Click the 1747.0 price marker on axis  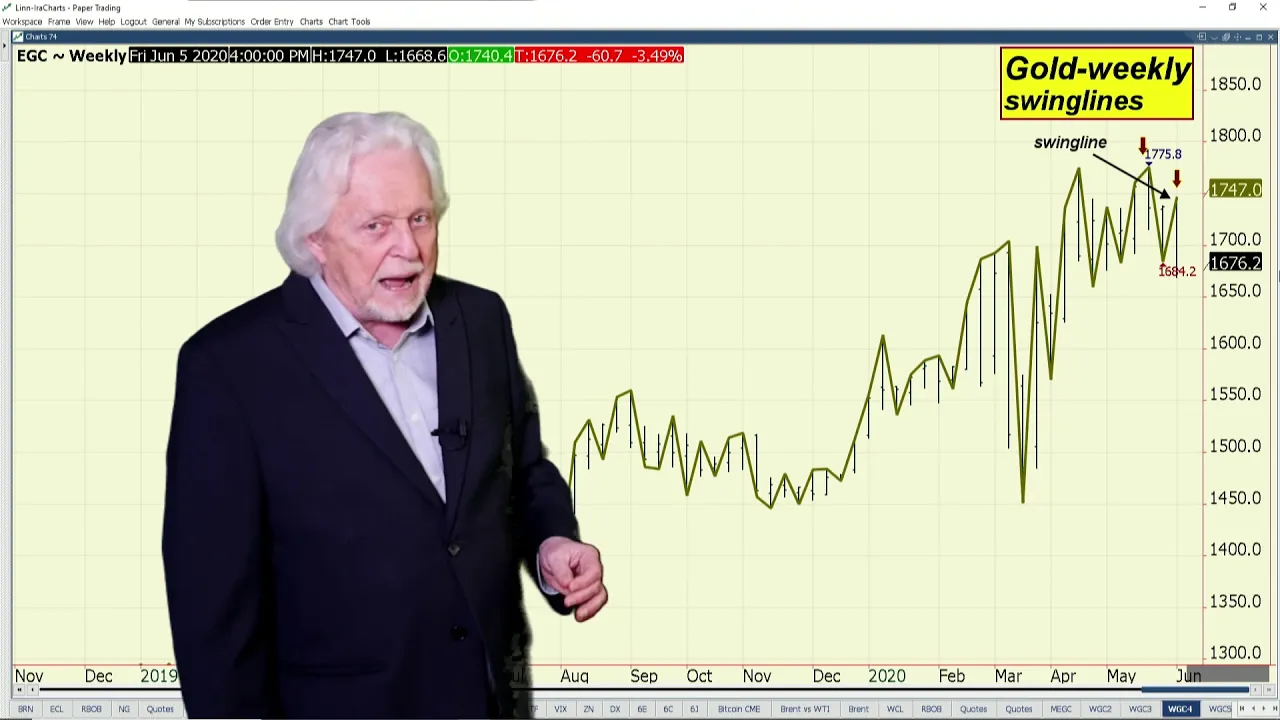pyautogui.click(x=1235, y=189)
